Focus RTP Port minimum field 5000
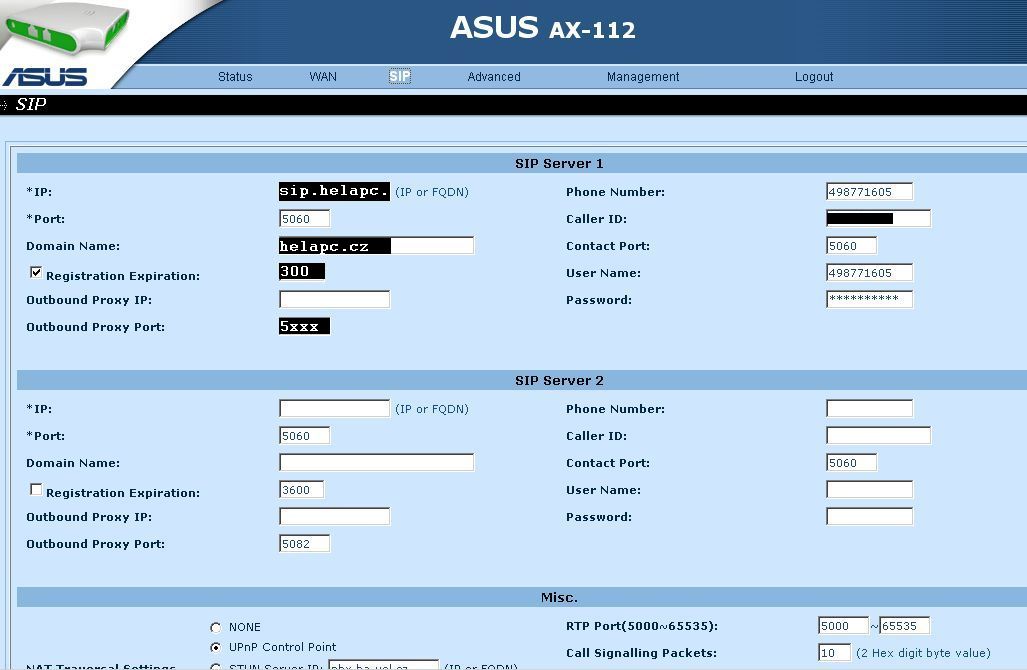The width and height of the screenshot is (1027, 670). pos(843,625)
